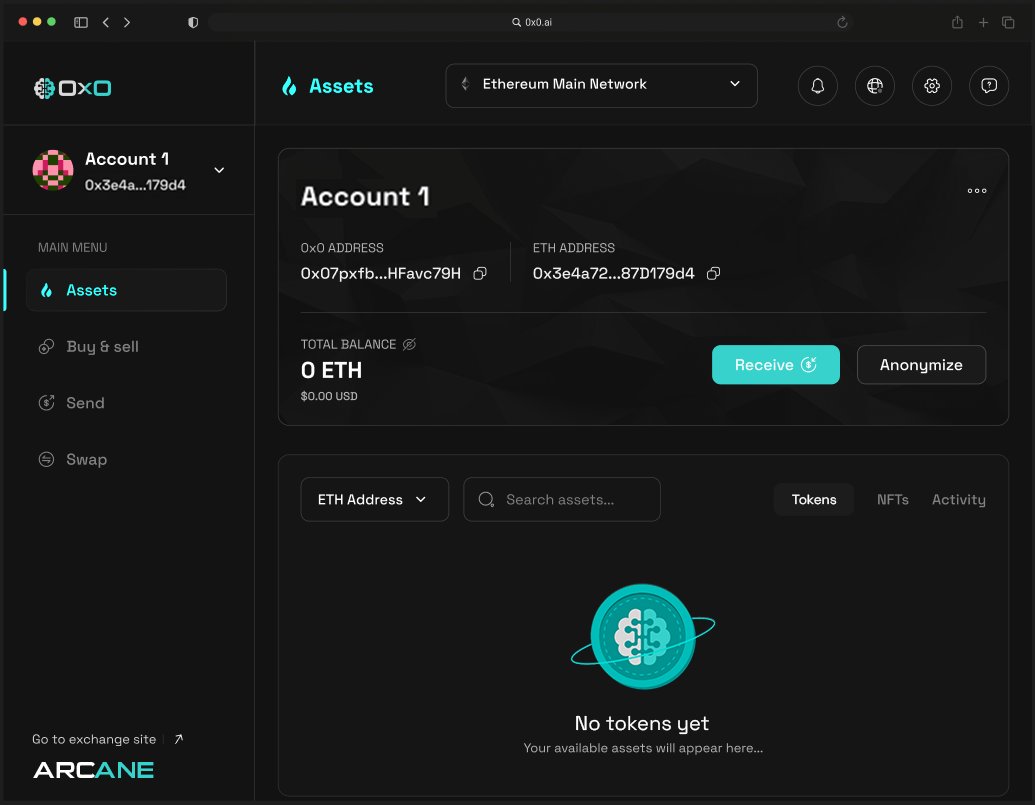Screen dimensions: 1035x805
Task: Copy the ETH address
Action: 712,272
